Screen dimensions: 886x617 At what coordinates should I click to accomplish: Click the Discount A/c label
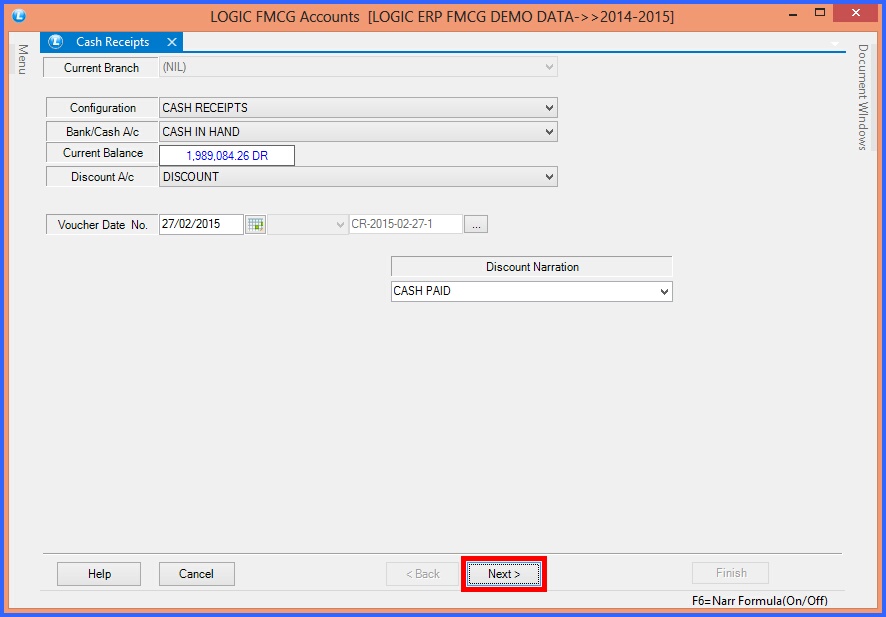(102, 177)
